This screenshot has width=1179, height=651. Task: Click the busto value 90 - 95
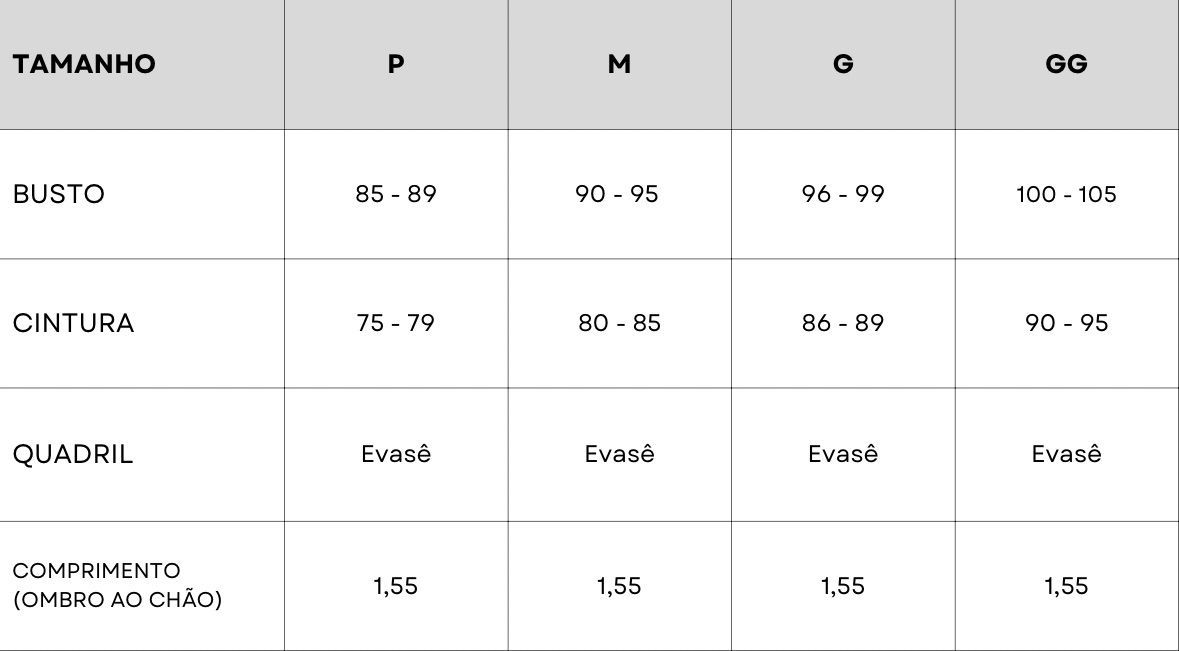(x=617, y=194)
